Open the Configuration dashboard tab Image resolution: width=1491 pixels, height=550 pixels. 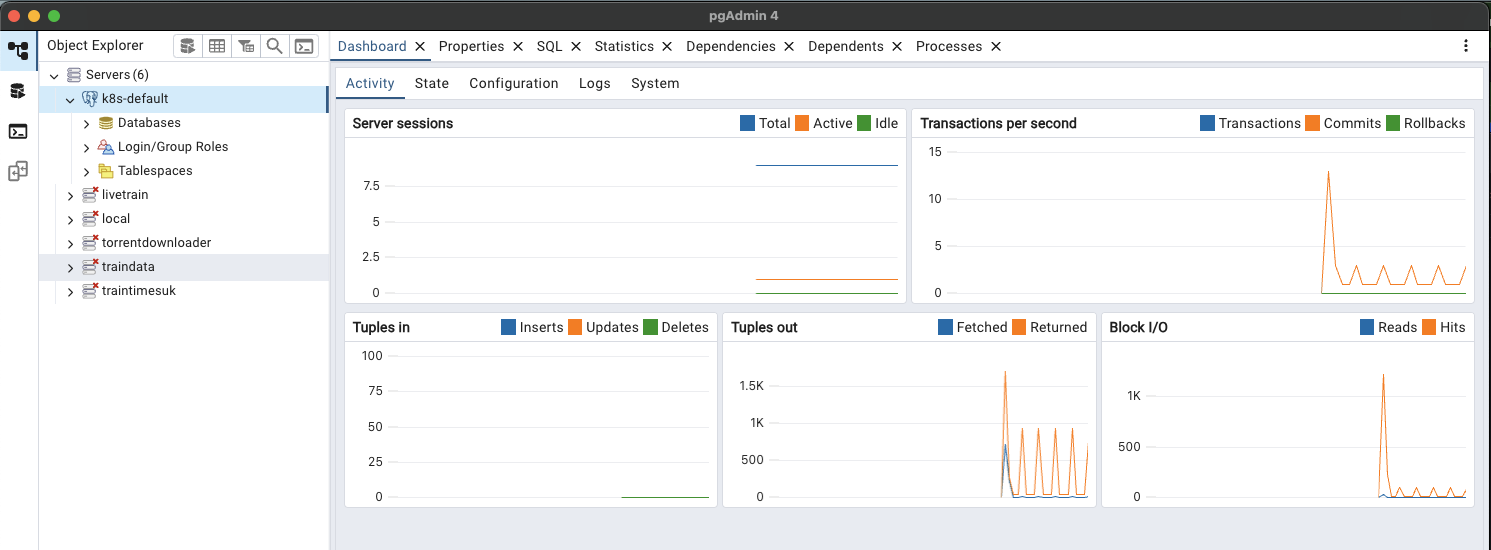coord(513,83)
